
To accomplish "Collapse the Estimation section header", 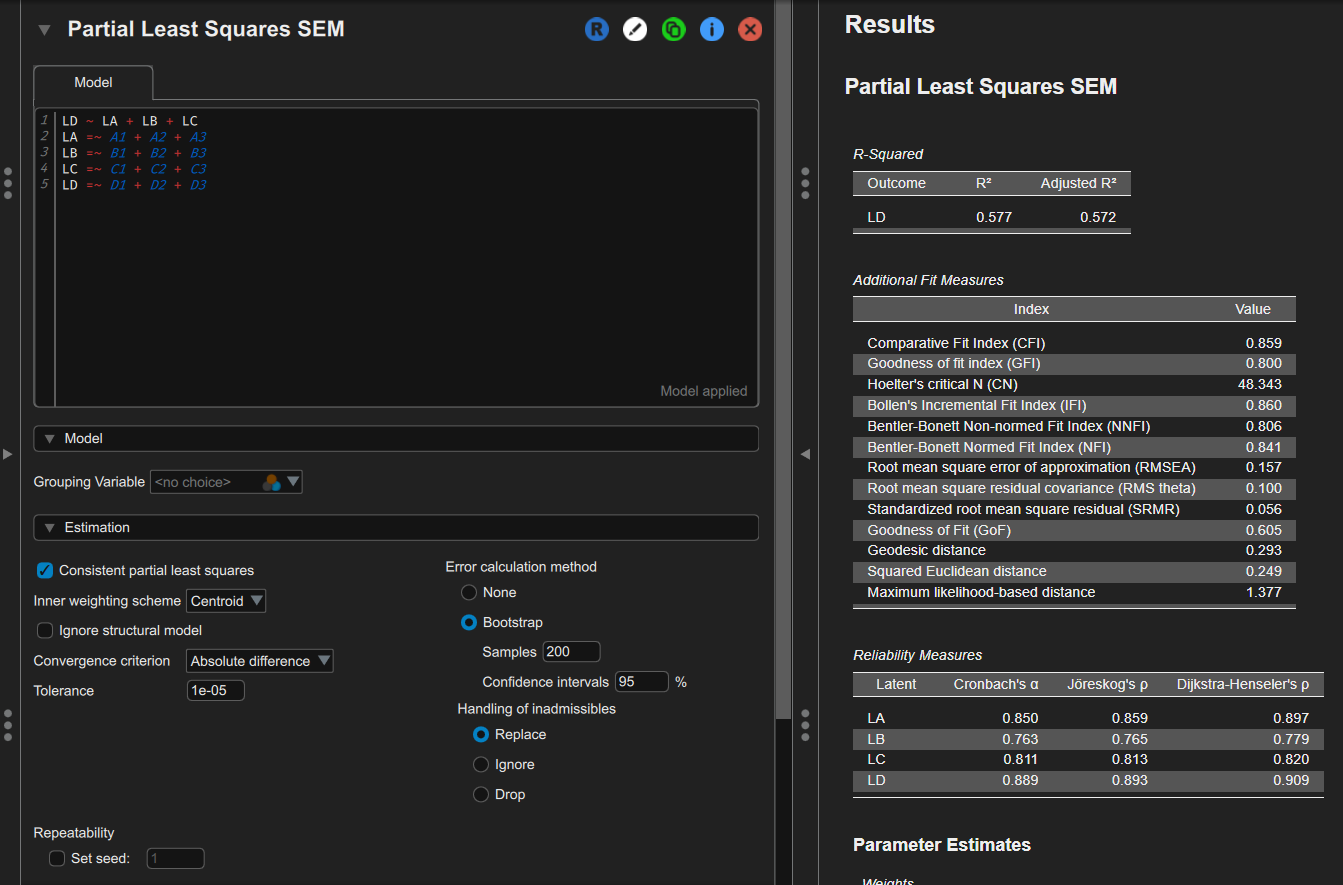I will [x=396, y=528].
